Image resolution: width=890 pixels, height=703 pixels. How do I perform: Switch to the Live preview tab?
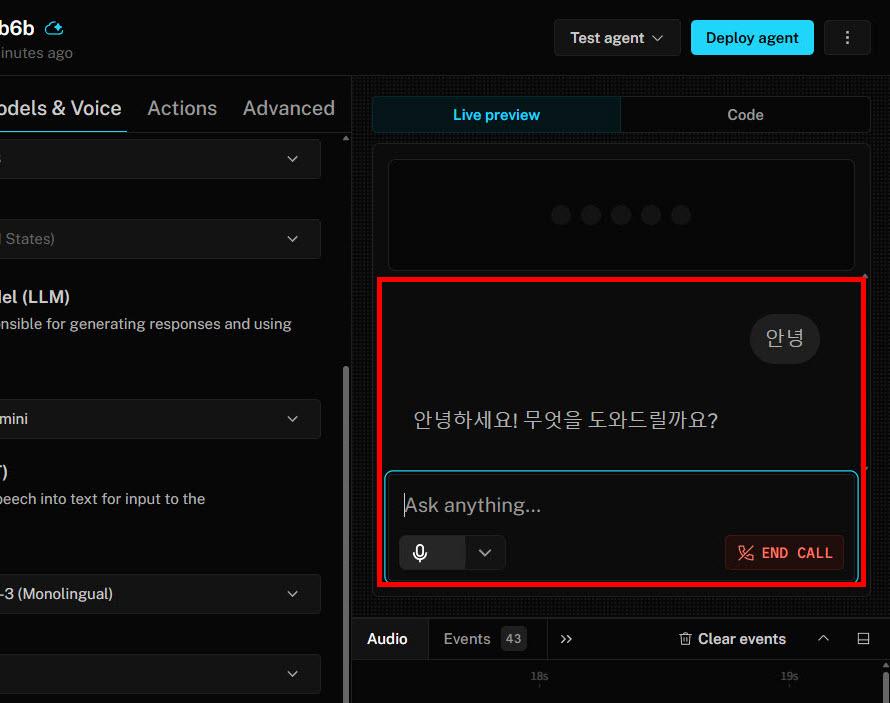[496, 115]
